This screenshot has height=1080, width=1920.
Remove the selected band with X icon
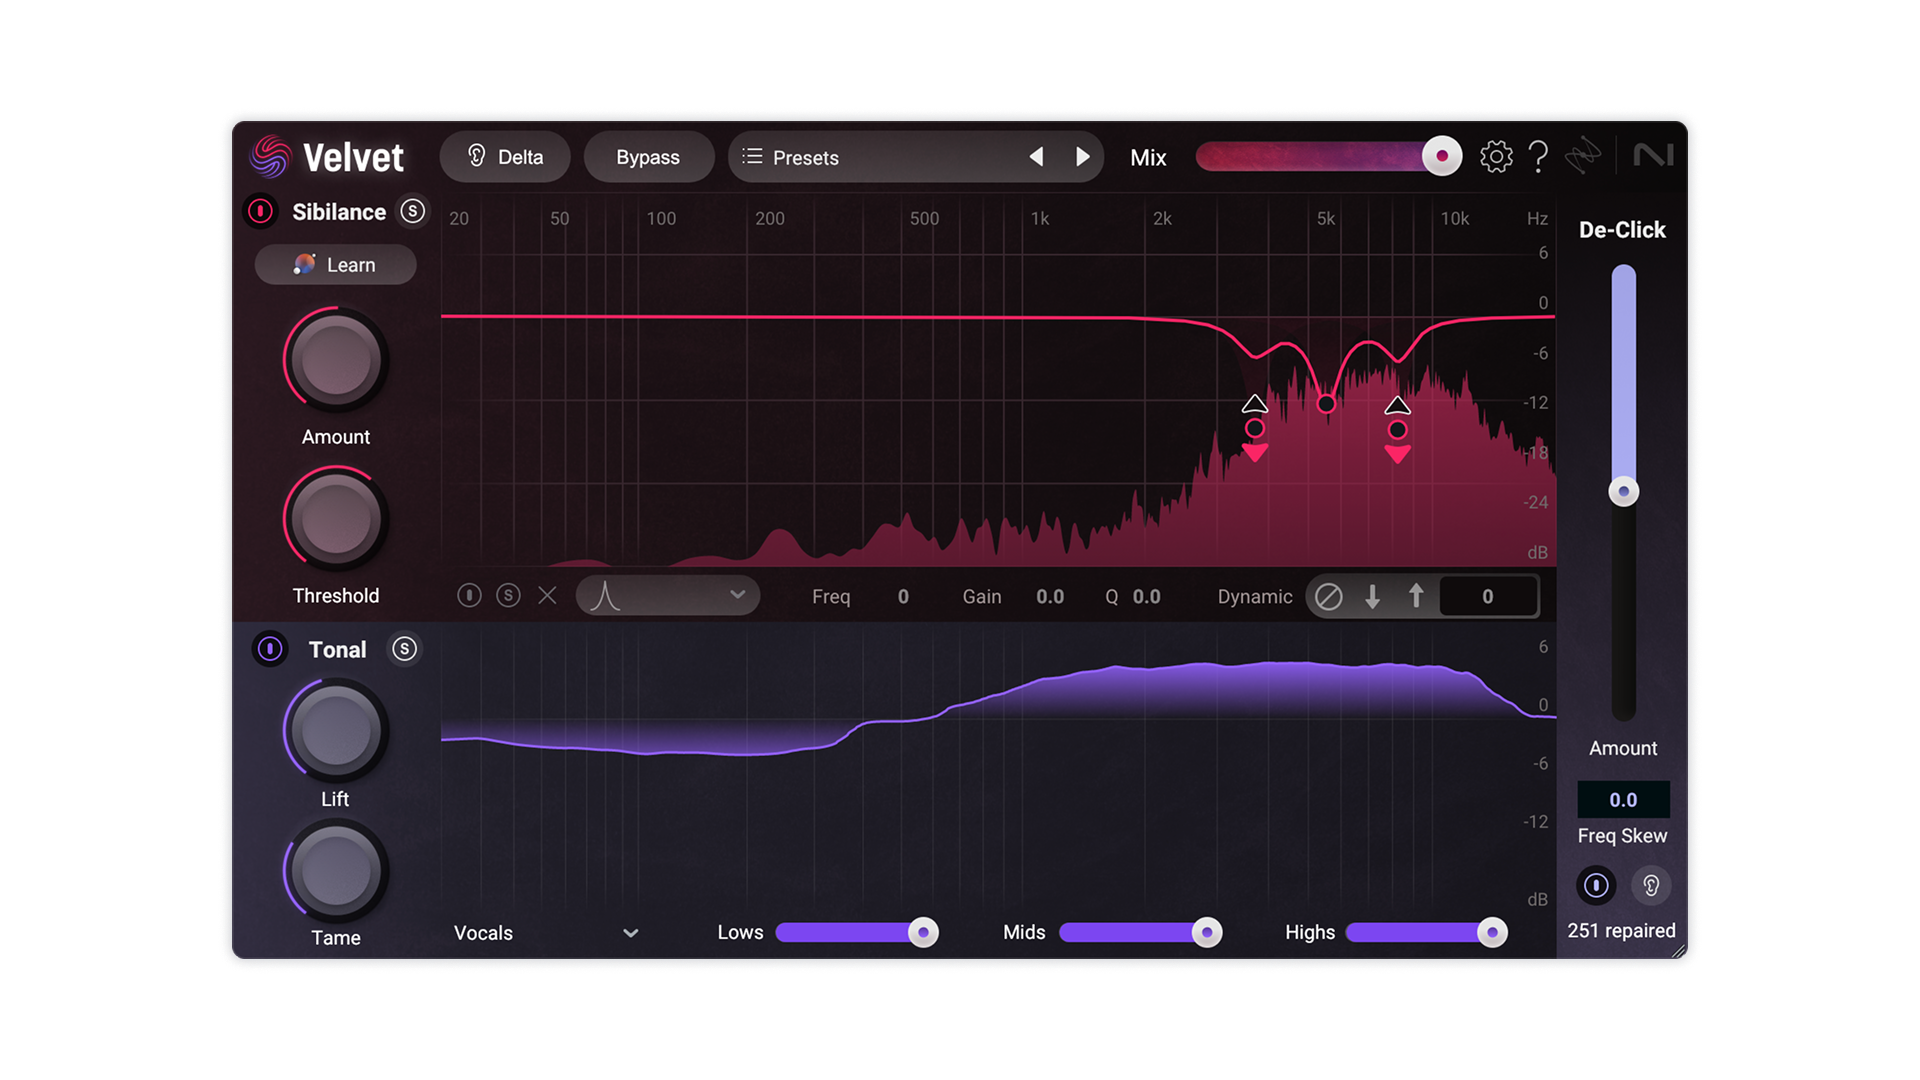[x=547, y=596]
